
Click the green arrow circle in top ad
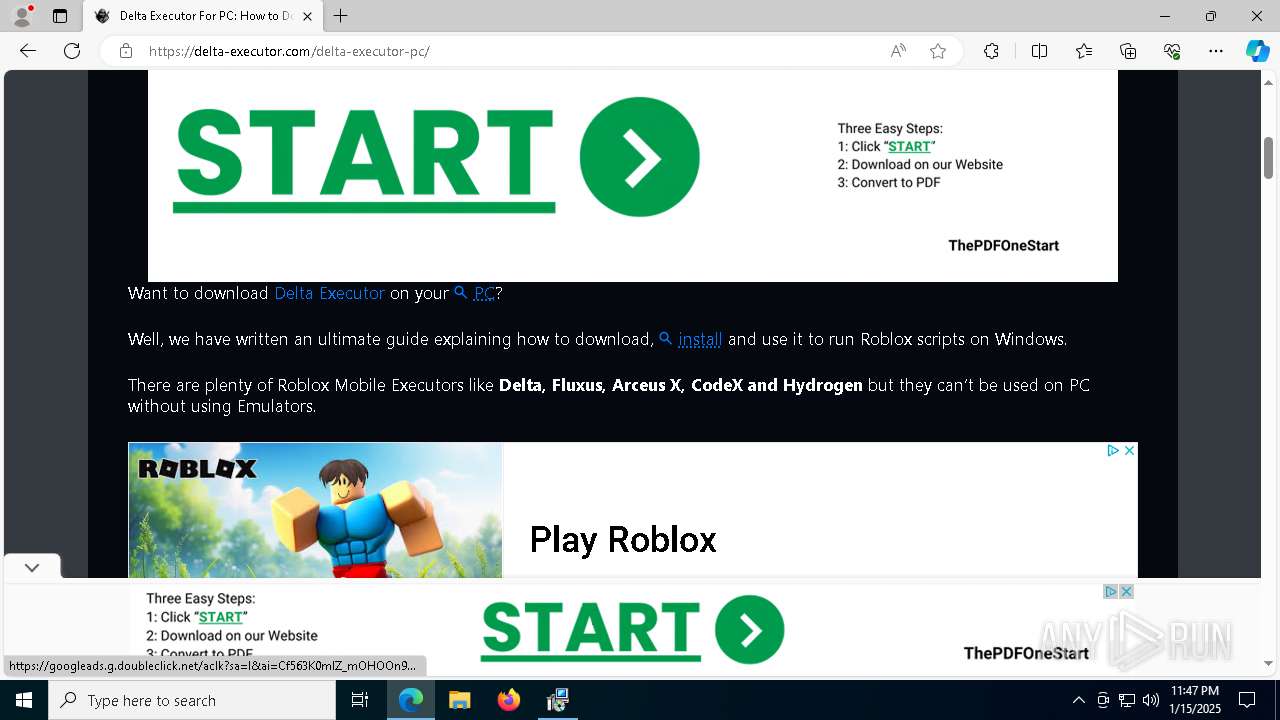(640, 157)
